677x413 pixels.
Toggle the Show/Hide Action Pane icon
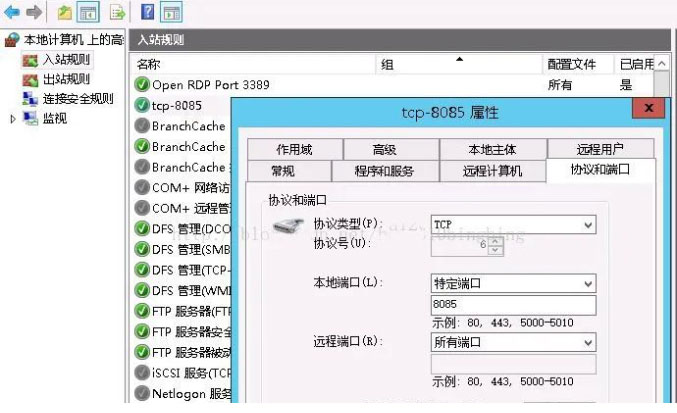pos(171,12)
